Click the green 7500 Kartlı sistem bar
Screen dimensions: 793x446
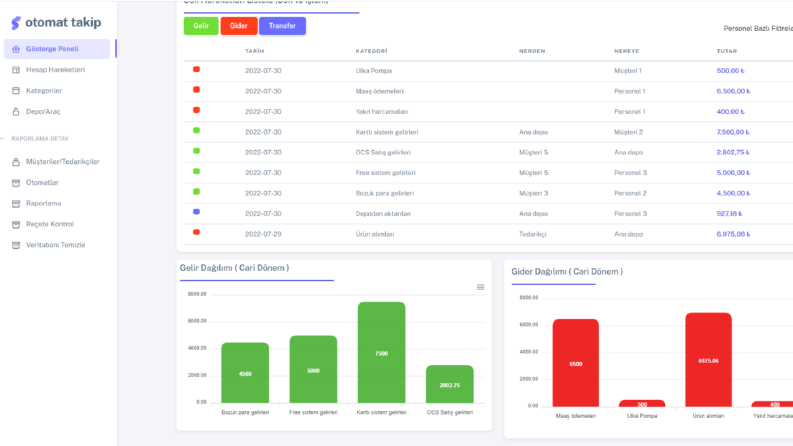(381, 353)
